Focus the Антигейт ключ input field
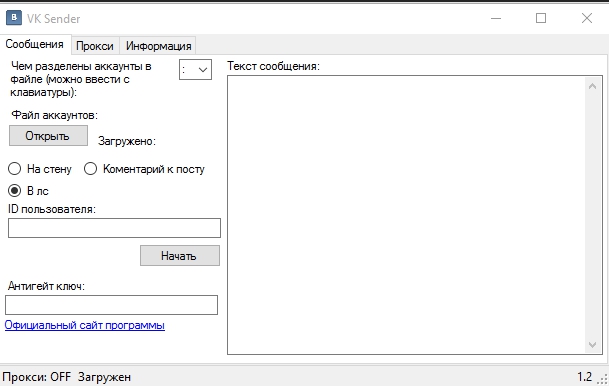Viewport: 609px width, 388px height. pos(111,305)
